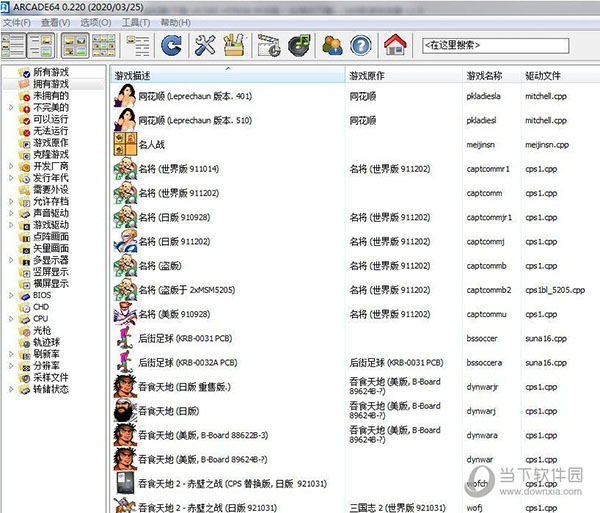
Task: Open the 帮助(H) menu
Action: point(176,23)
